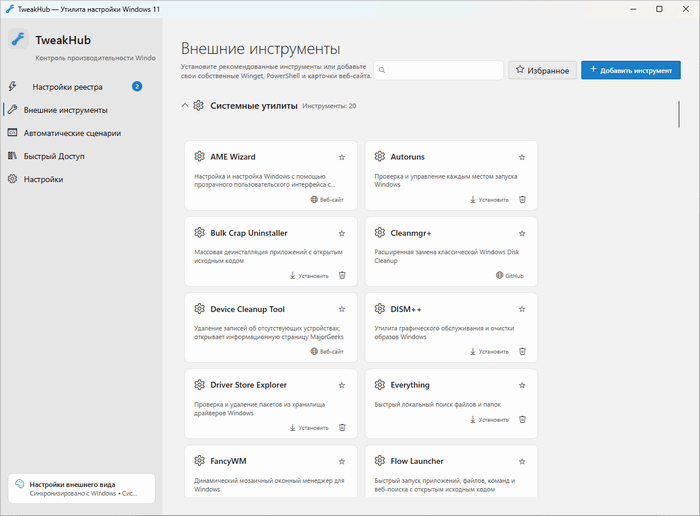Delete Autoruns using trash icon
Screen dimensions: 700x516
[522, 200]
